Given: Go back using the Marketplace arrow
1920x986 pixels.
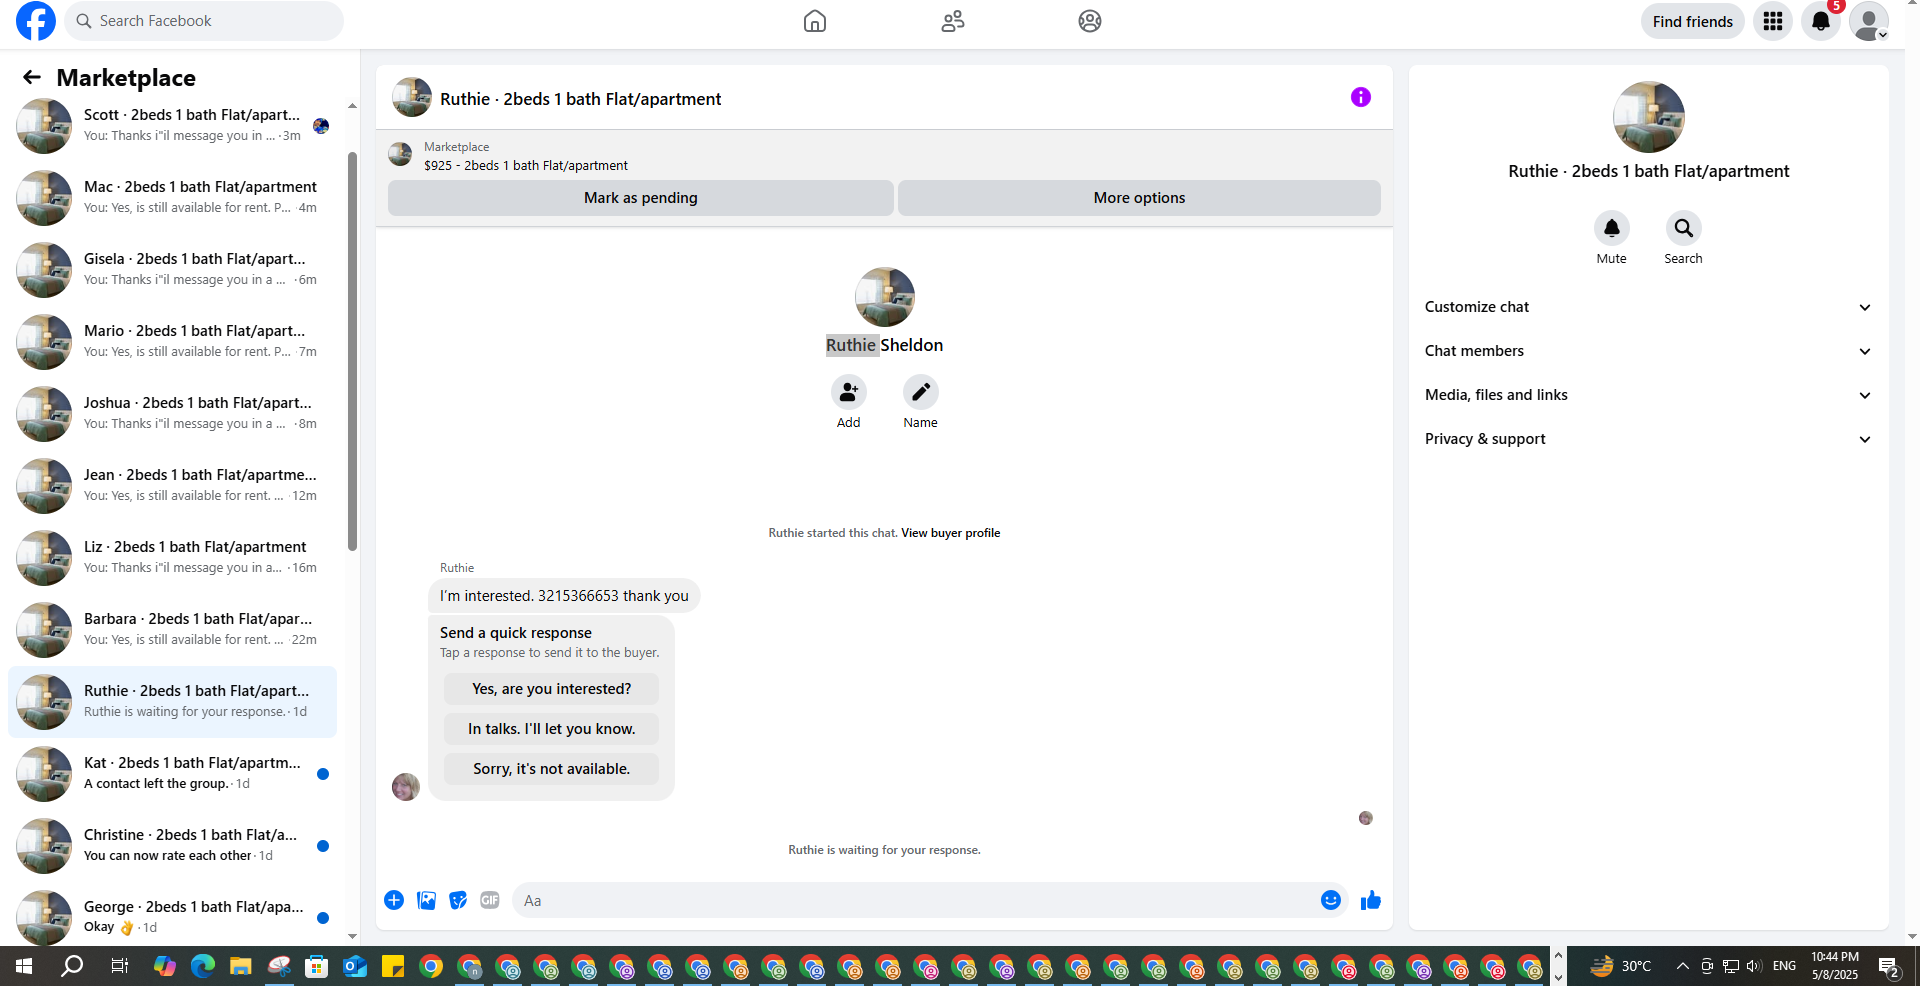Looking at the screenshot, I should tap(32, 77).
